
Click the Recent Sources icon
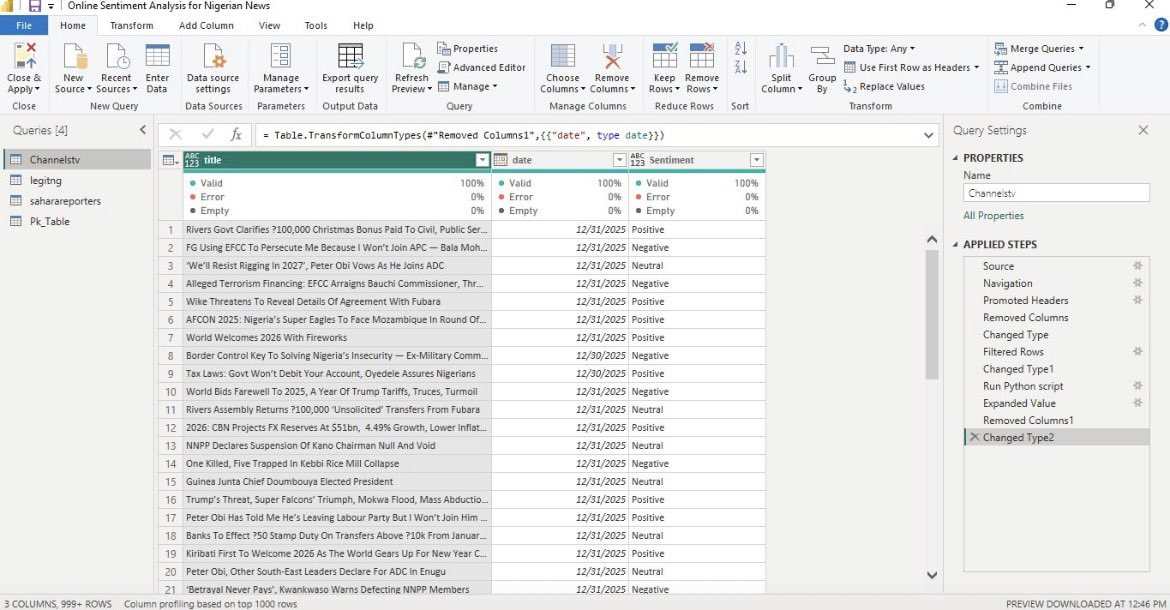coord(116,56)
